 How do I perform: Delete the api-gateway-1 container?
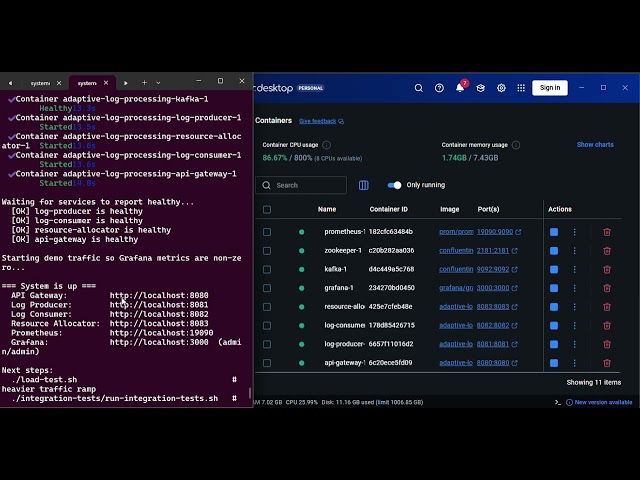(607, 363)
